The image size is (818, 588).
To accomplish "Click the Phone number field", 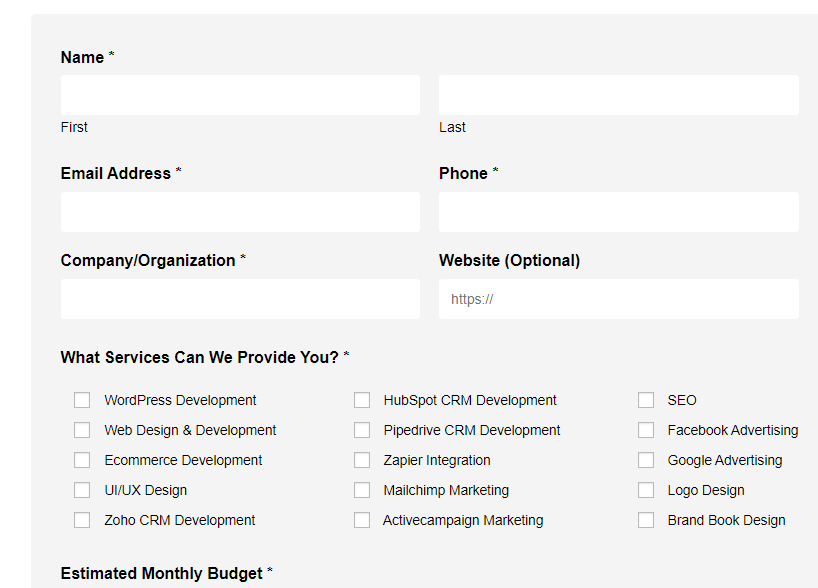I will [x=618, y=211].
